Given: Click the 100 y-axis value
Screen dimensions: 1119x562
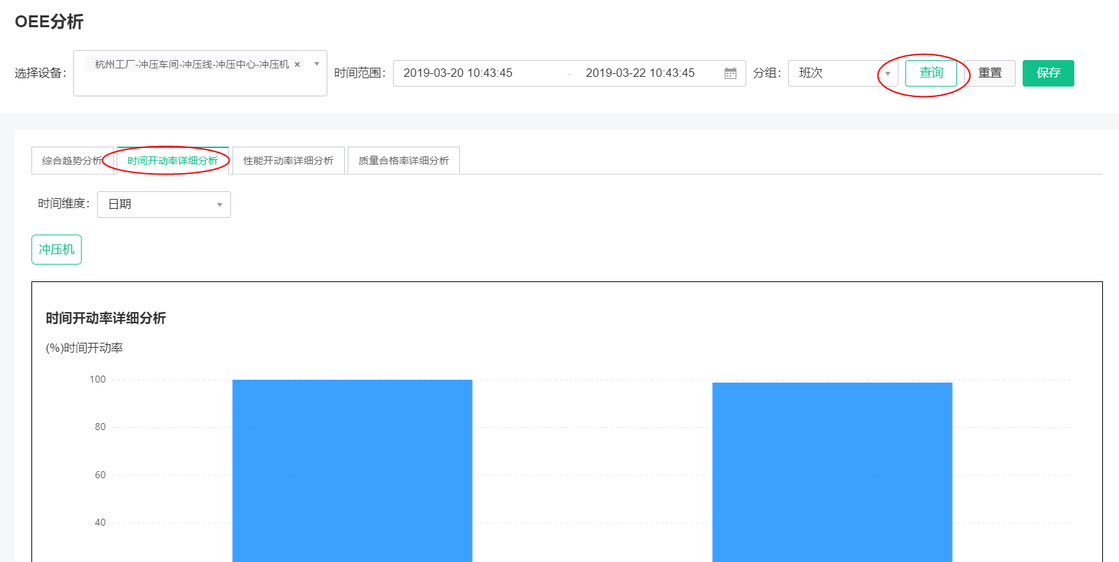Looking at the screenshot, I should click(98, 380).
